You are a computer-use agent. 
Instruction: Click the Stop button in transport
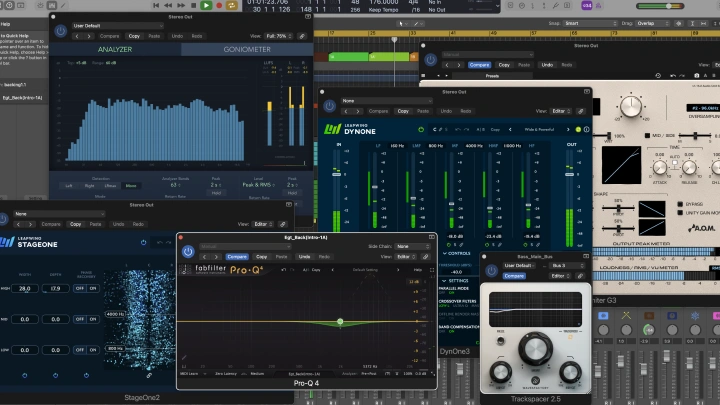pyautogui.click(x=193, y=5)
